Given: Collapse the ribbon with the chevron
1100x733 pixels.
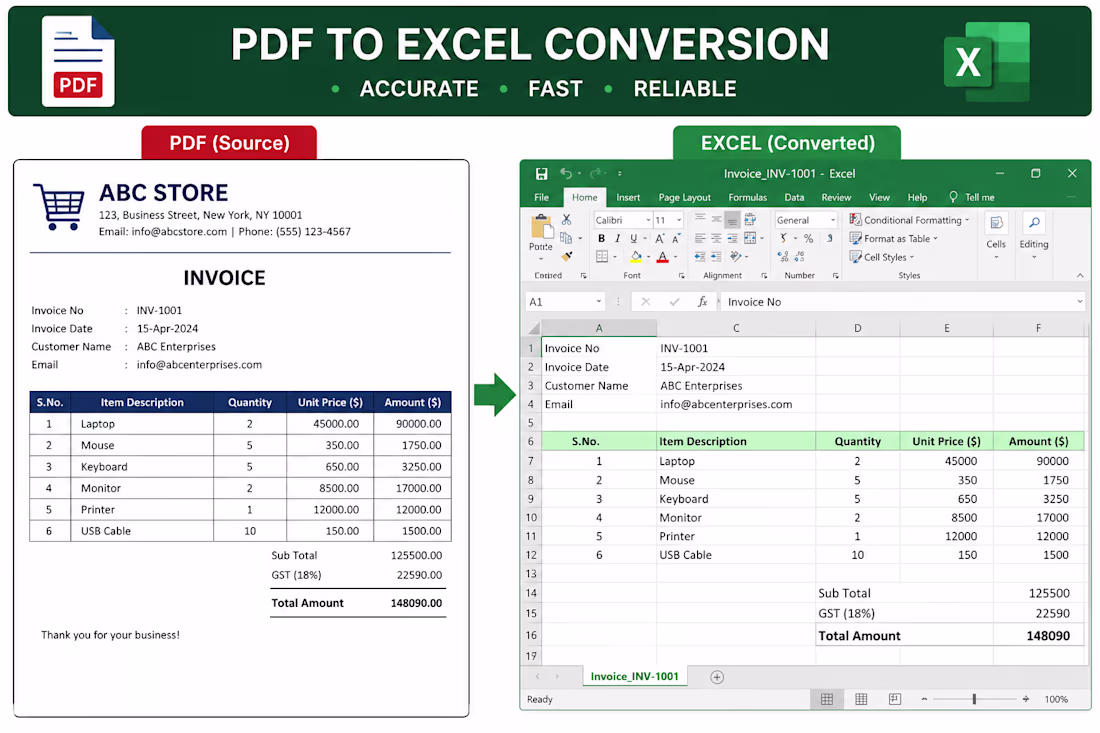Looking at the screenshot, I should coord(1080,276).
